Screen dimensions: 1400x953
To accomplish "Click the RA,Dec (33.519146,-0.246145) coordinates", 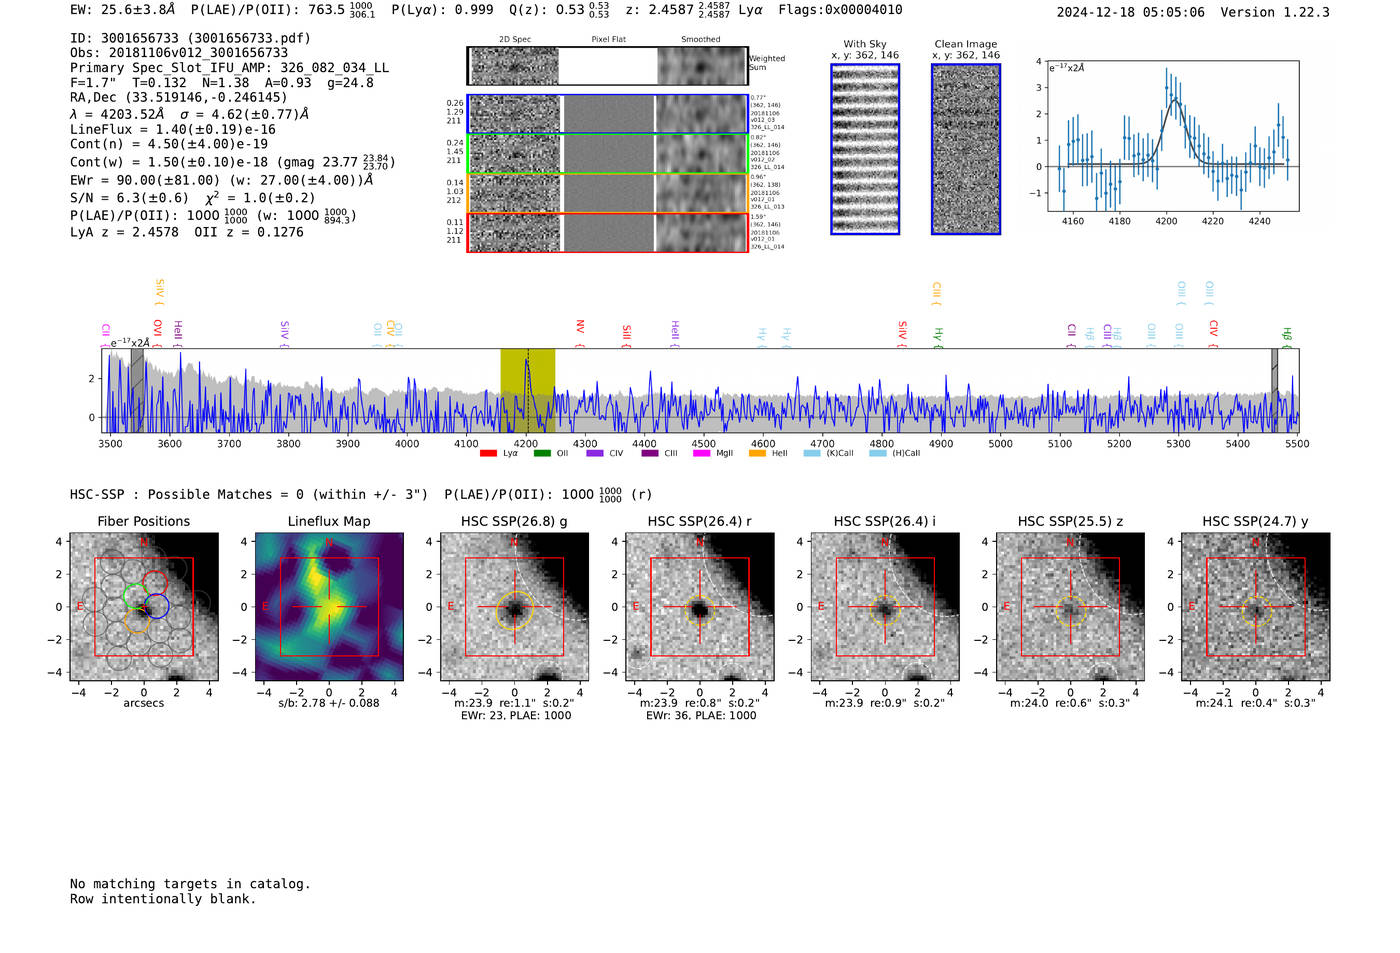I will [178, 98].
